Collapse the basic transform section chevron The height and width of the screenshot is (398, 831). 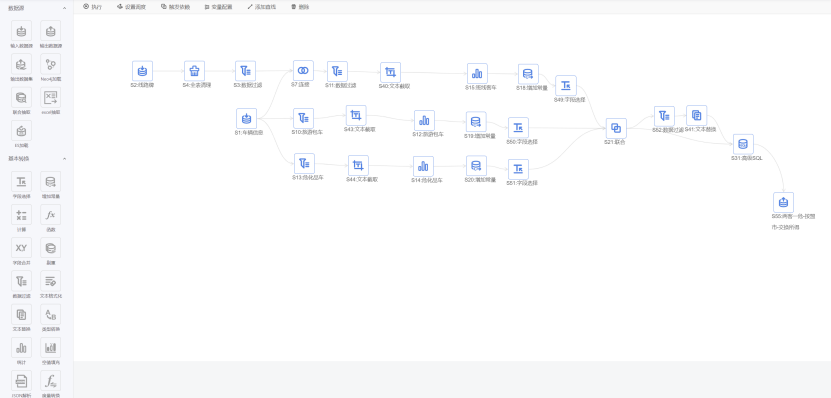[x=64, y=158]
